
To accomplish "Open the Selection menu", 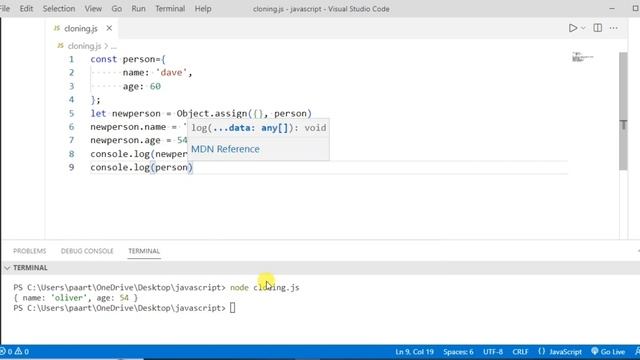I will pyautogui.click(x=59, y=9).
